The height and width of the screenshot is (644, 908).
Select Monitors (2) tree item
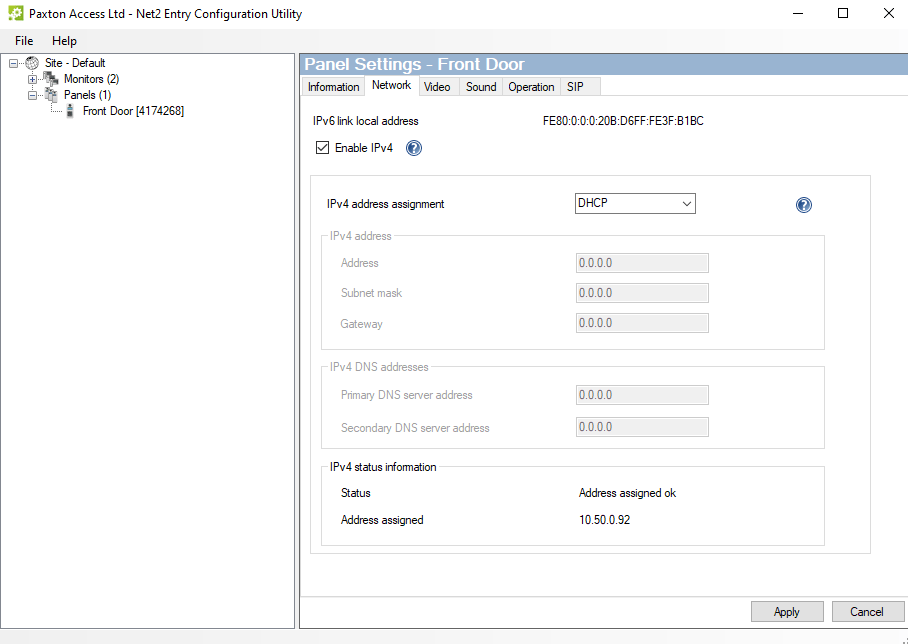coord(91,79)
